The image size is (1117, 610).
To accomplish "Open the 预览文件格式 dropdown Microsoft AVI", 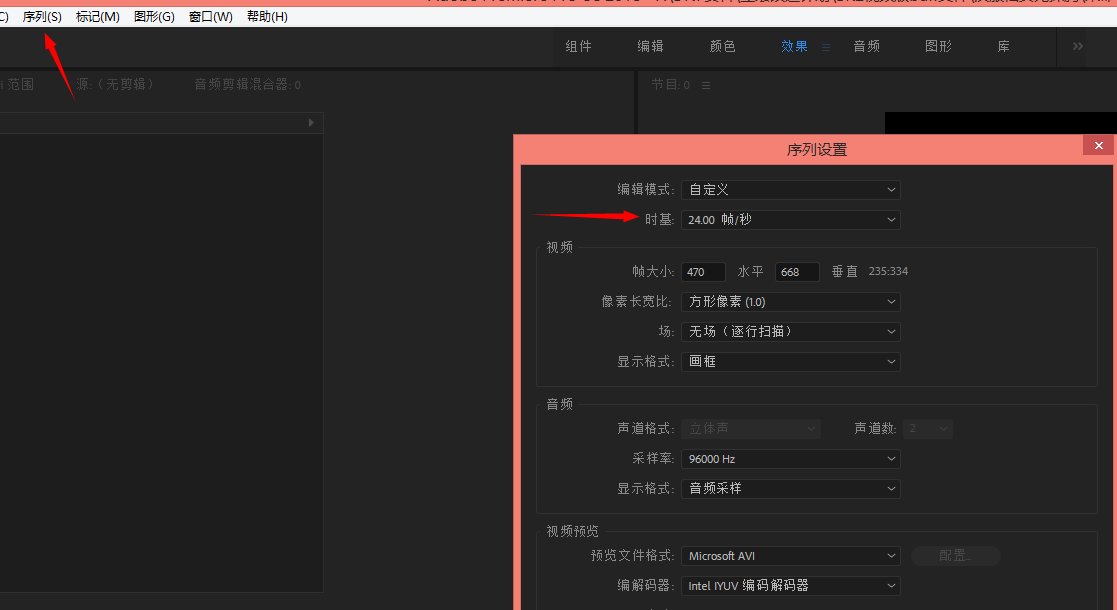I will 791,556.
